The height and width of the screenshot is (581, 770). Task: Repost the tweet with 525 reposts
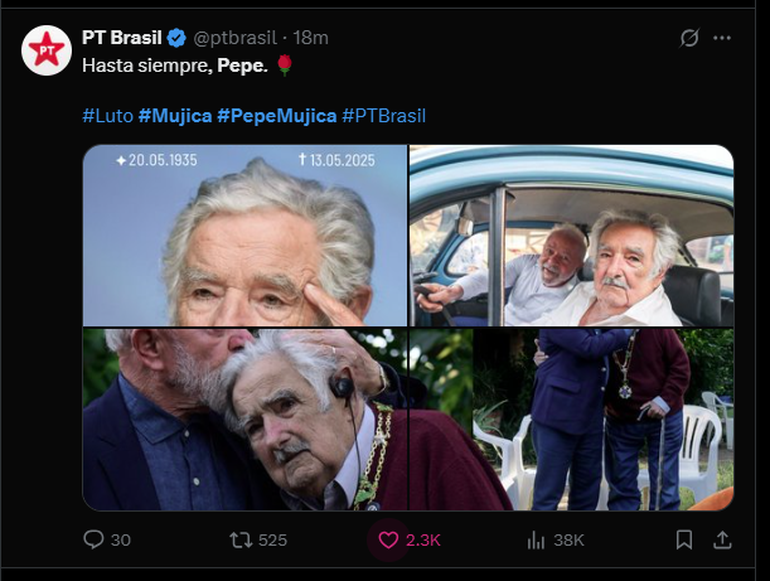[x=242, y=539]
